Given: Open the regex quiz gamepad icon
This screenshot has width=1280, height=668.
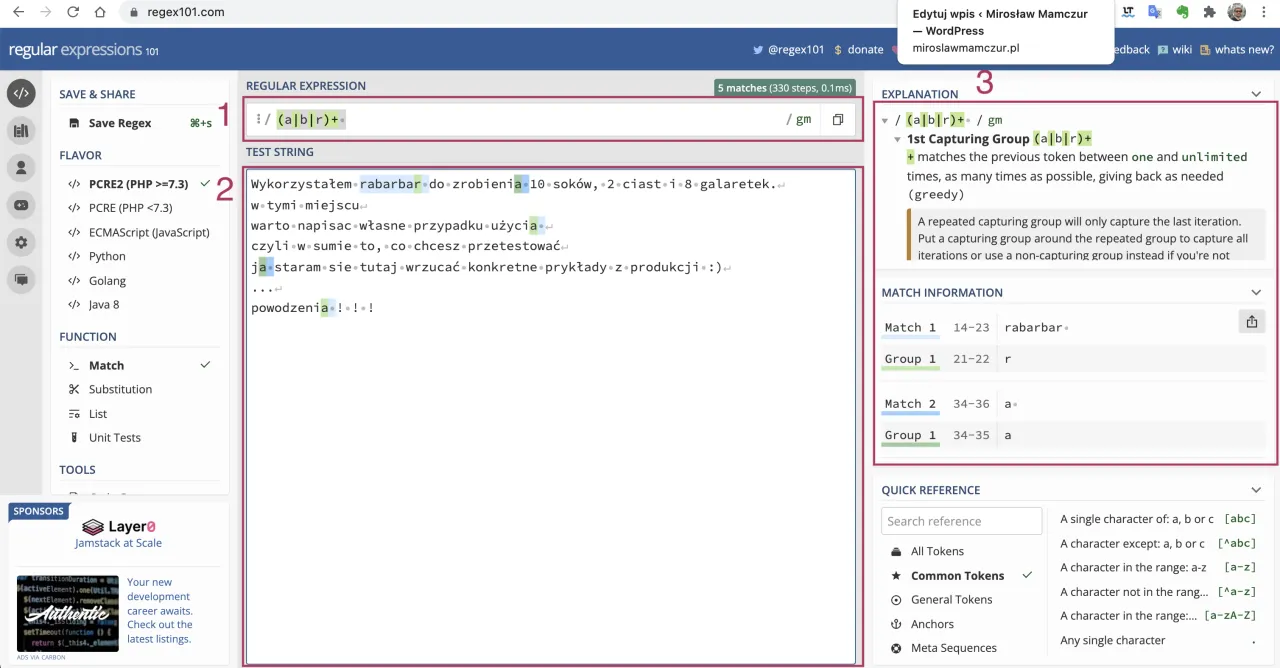Looking at the screenshot, I should click(x=20, y=205).
